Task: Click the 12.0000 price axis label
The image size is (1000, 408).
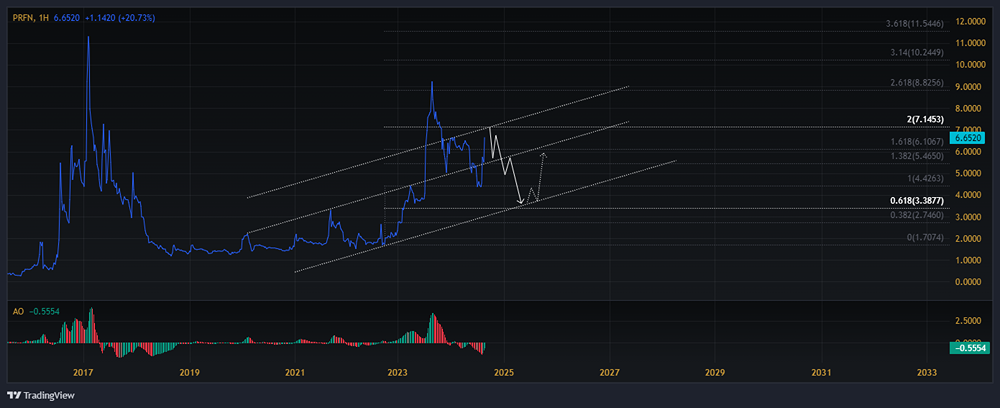Action: point(971,22)
